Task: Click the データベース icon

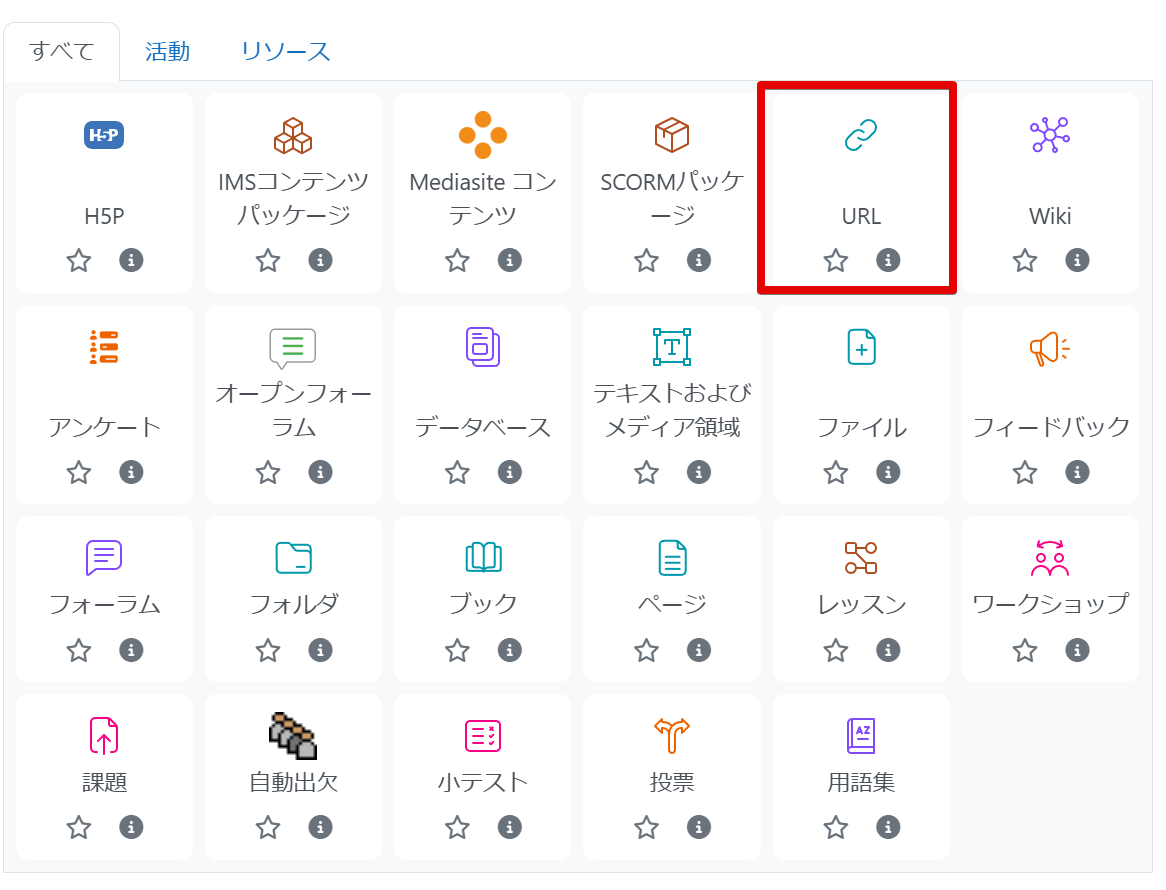Action: [x=482, y=345]
